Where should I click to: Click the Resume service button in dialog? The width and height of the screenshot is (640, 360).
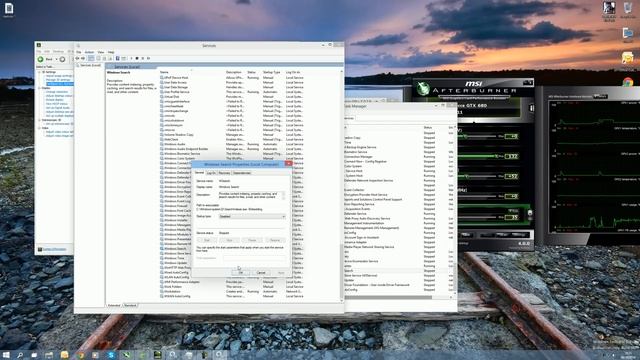pos(275,240)
